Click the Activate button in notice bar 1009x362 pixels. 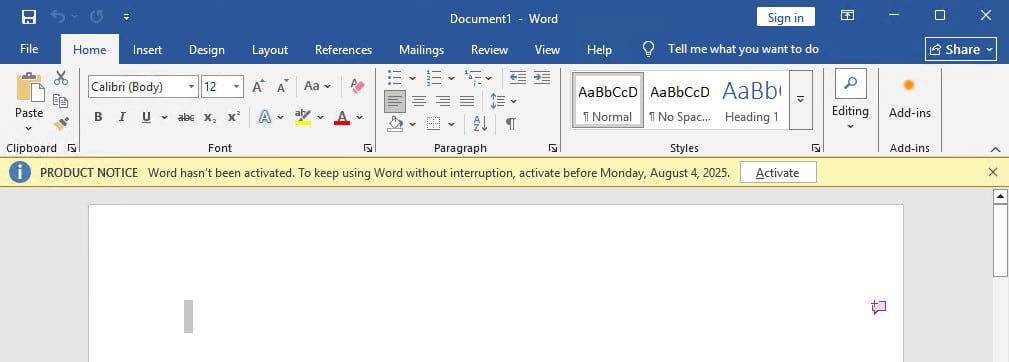pos(778,172)
